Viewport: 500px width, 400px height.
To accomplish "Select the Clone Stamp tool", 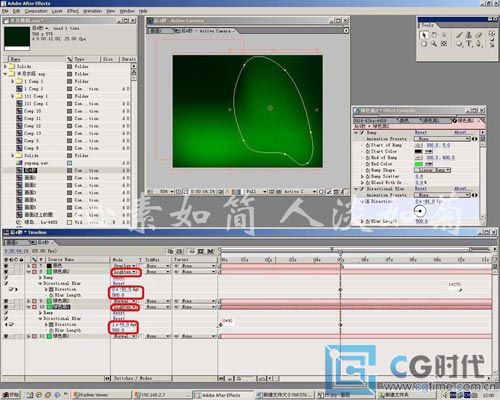I will point(469,35).
